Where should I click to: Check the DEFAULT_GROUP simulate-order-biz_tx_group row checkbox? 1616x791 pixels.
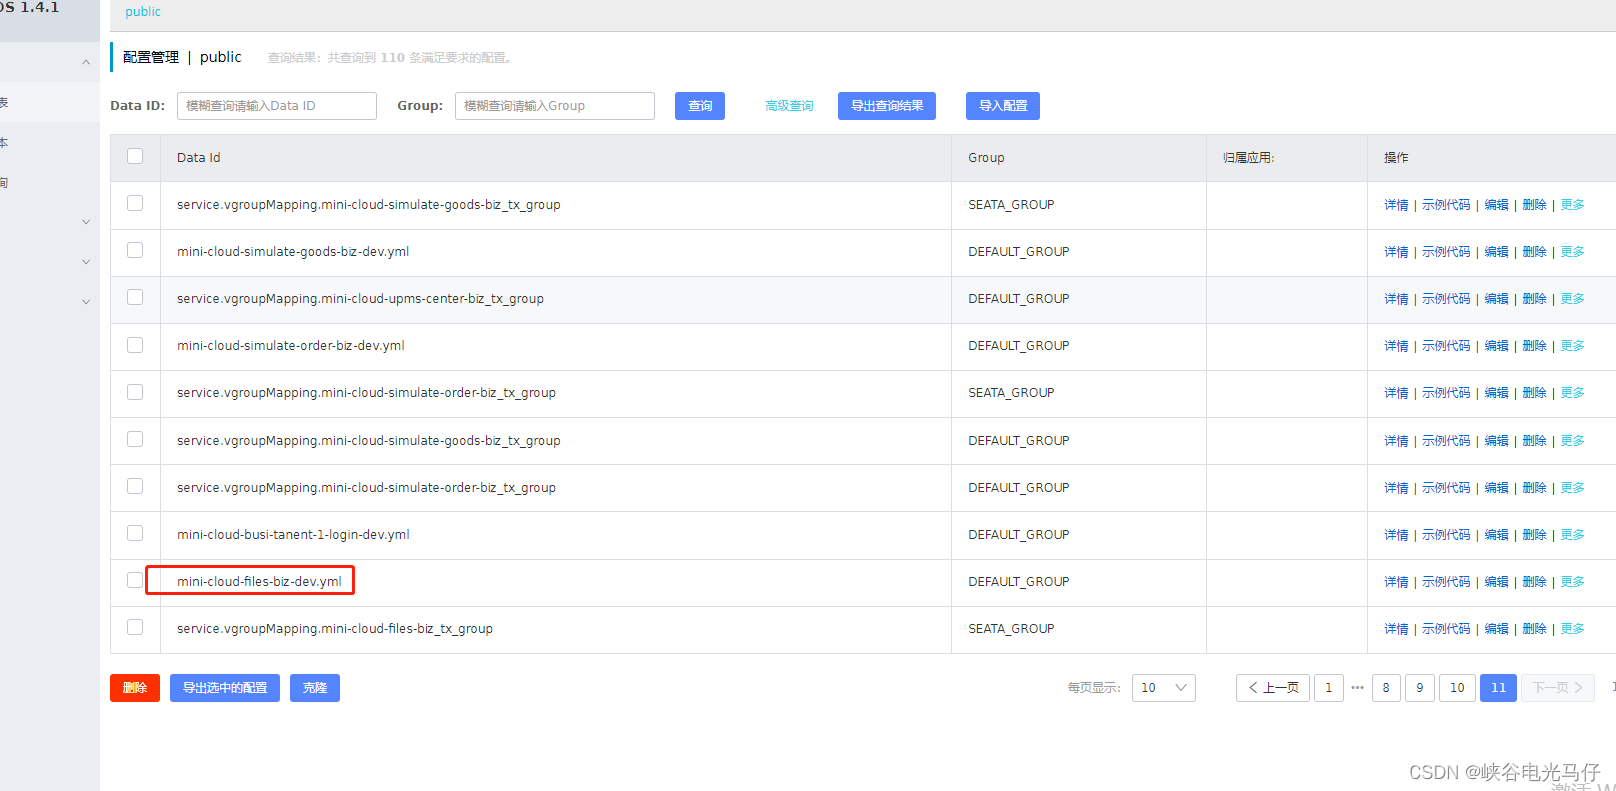[135, 486]
